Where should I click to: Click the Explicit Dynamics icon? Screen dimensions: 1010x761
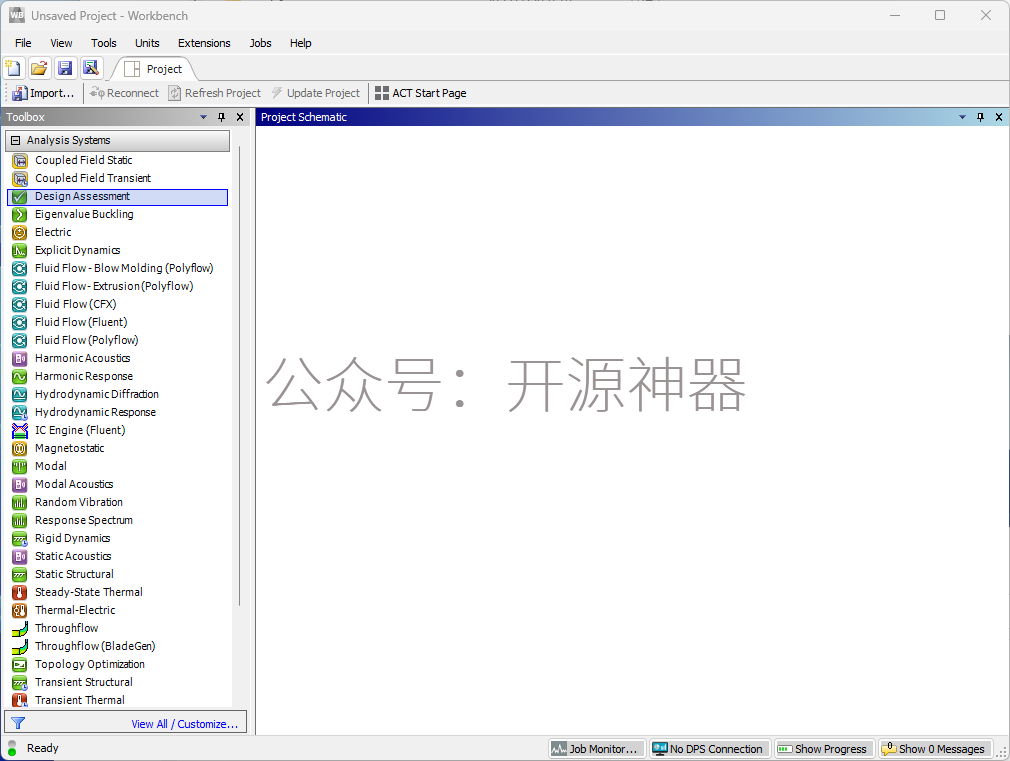point(20,251)
